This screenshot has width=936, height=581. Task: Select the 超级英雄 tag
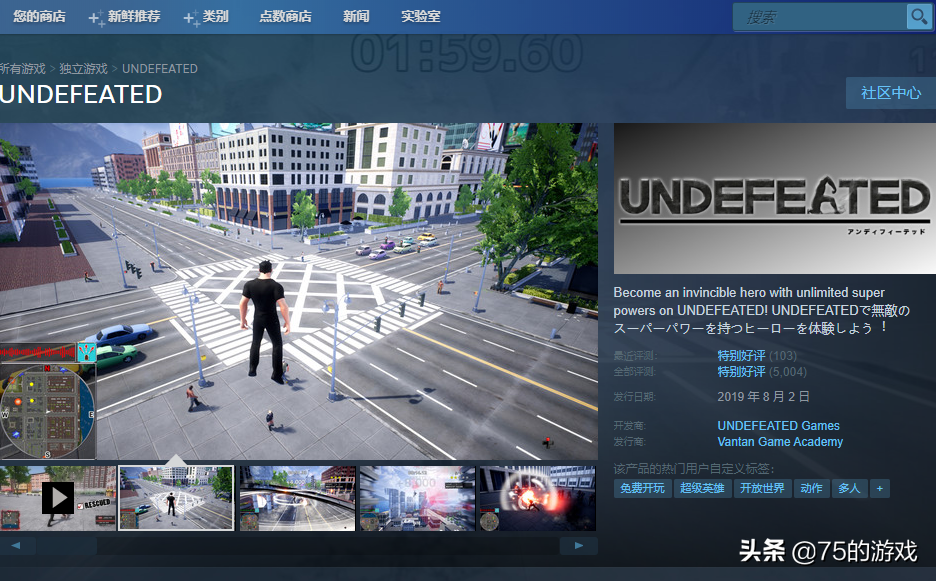702,488
